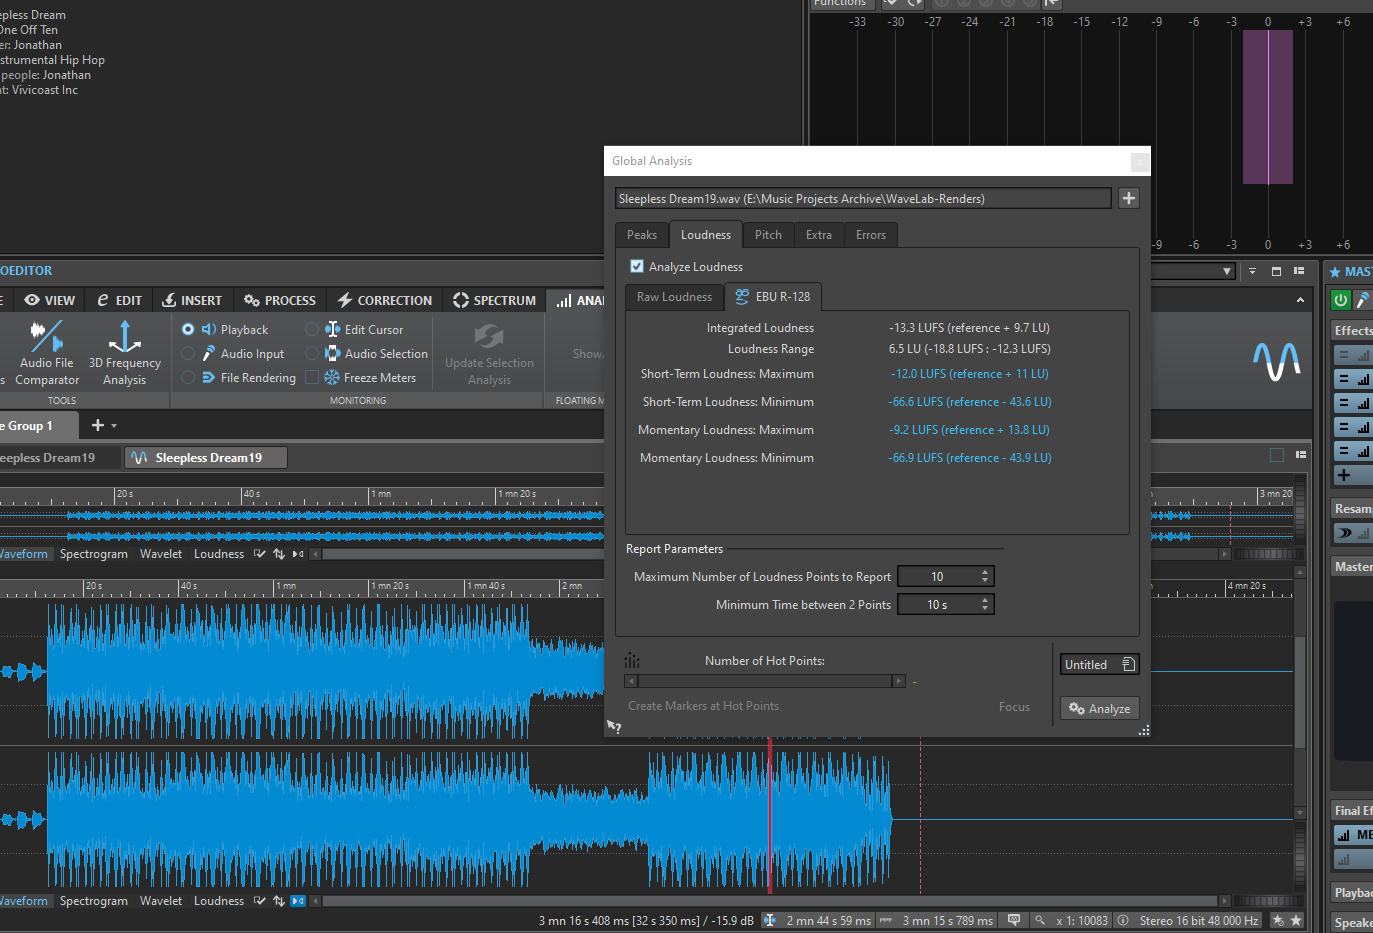Click the plus icon beside the file path

click(x=1129, y=198)
